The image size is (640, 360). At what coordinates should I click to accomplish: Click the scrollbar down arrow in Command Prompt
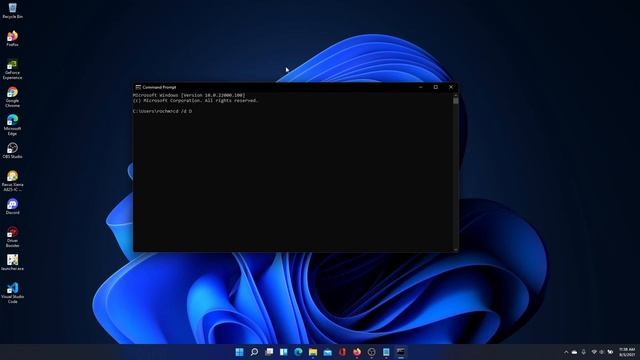456,249
